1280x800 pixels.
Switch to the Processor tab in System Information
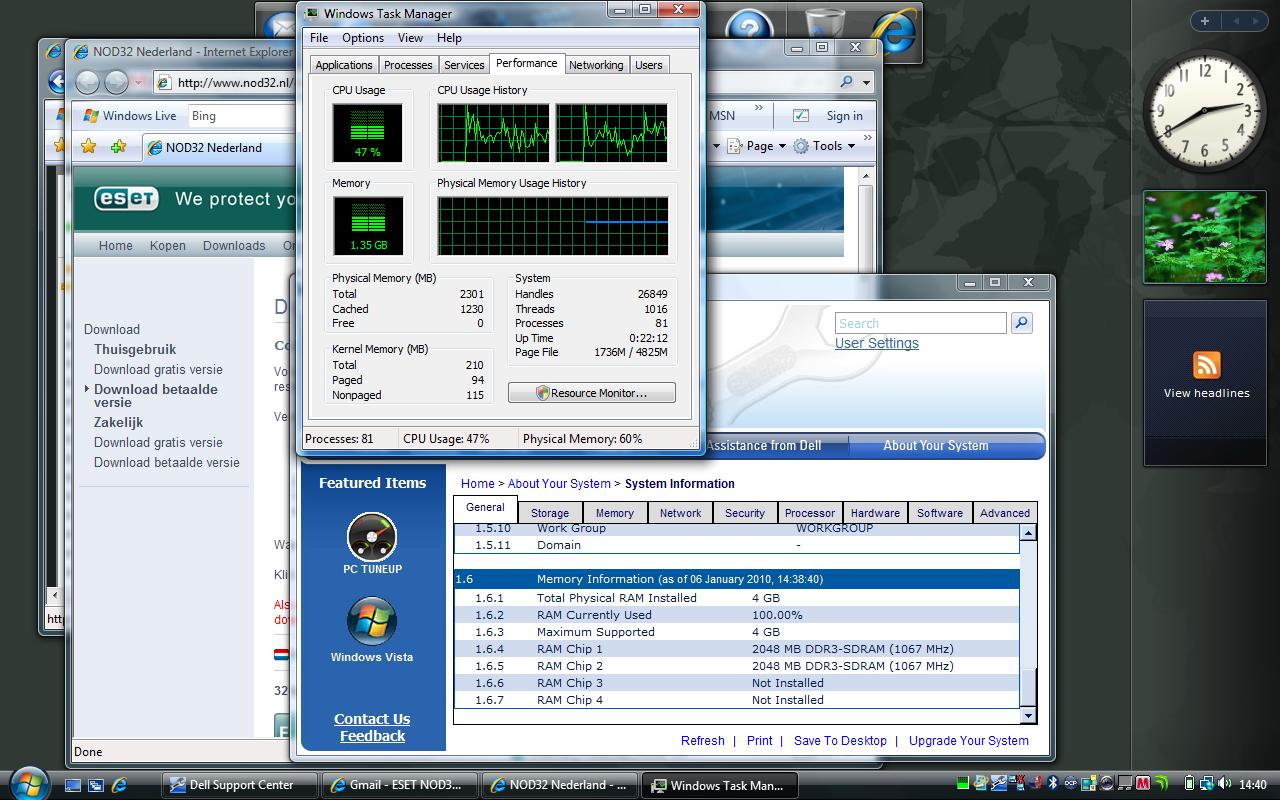point(810,513)
